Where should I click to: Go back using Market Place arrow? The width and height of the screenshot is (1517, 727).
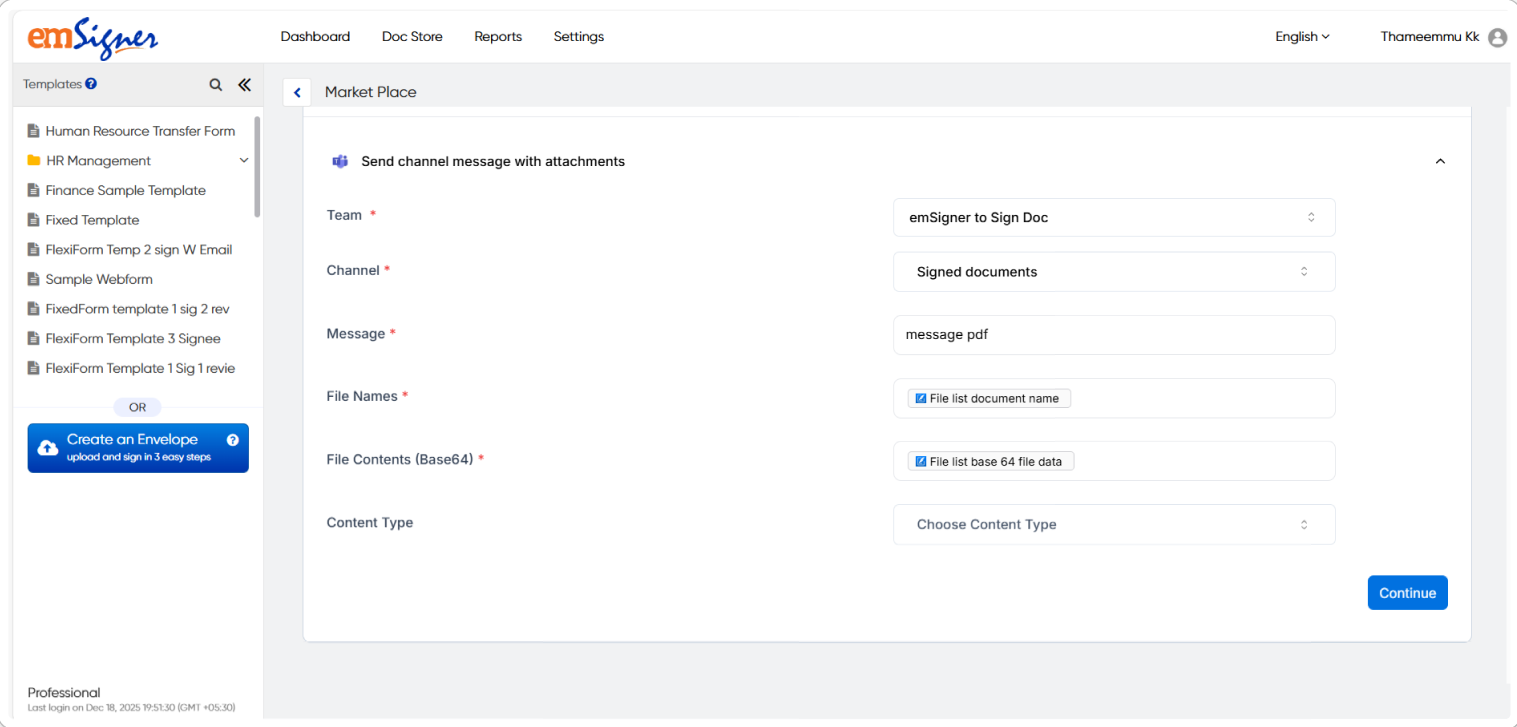point(297,92)
